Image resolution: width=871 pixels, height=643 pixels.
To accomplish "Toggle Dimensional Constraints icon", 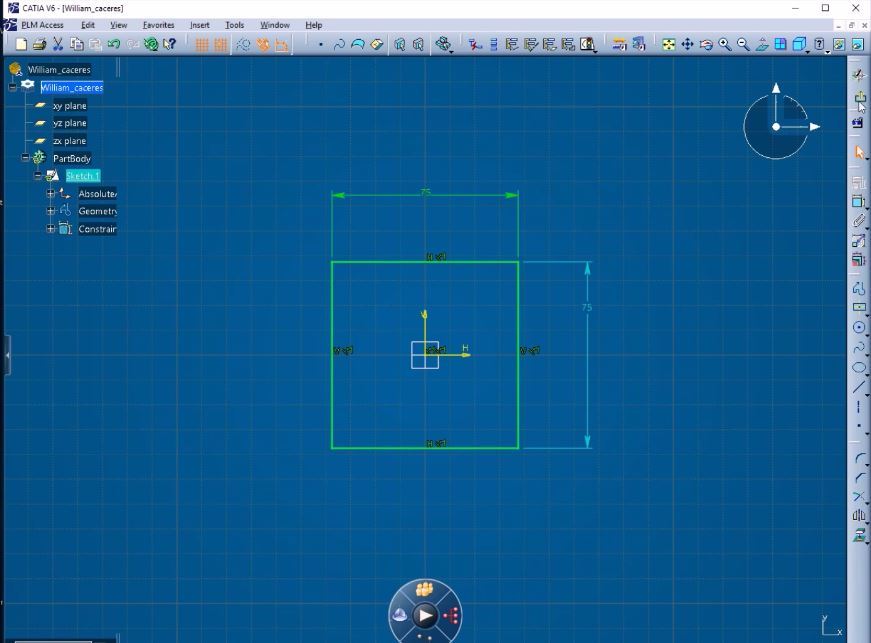I will click(x=281, y=44).
